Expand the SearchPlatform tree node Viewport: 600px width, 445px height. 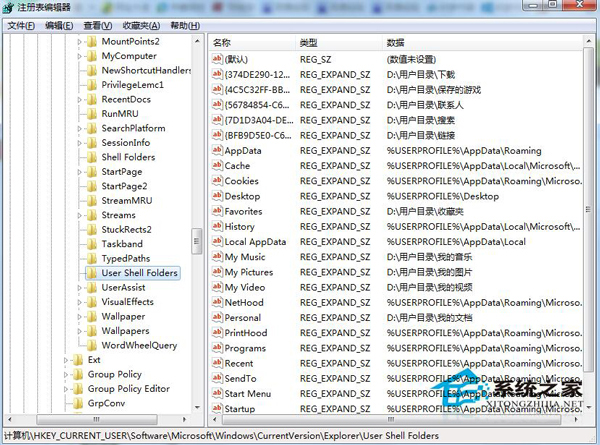pos(80,129)
